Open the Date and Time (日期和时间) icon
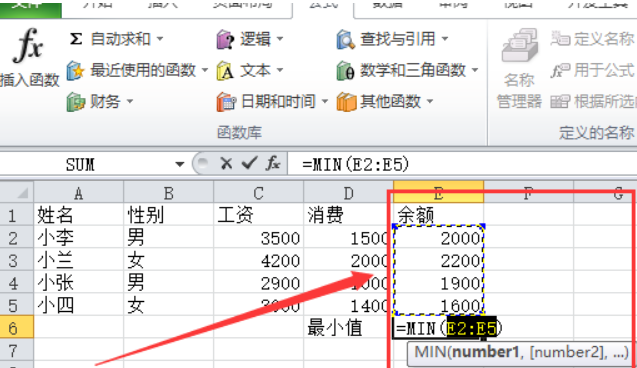637x368 pixels. [x=226, y=102]
